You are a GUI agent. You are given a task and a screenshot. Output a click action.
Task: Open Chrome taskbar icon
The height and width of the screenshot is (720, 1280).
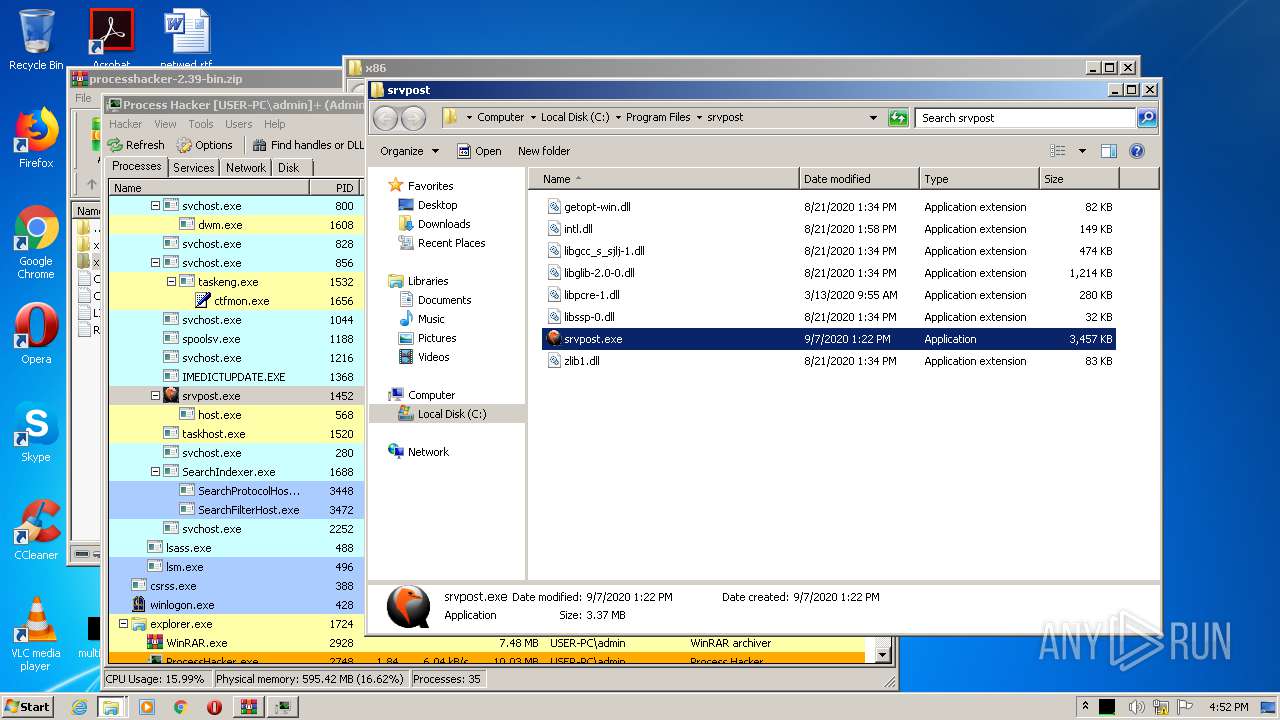(180, 707)
